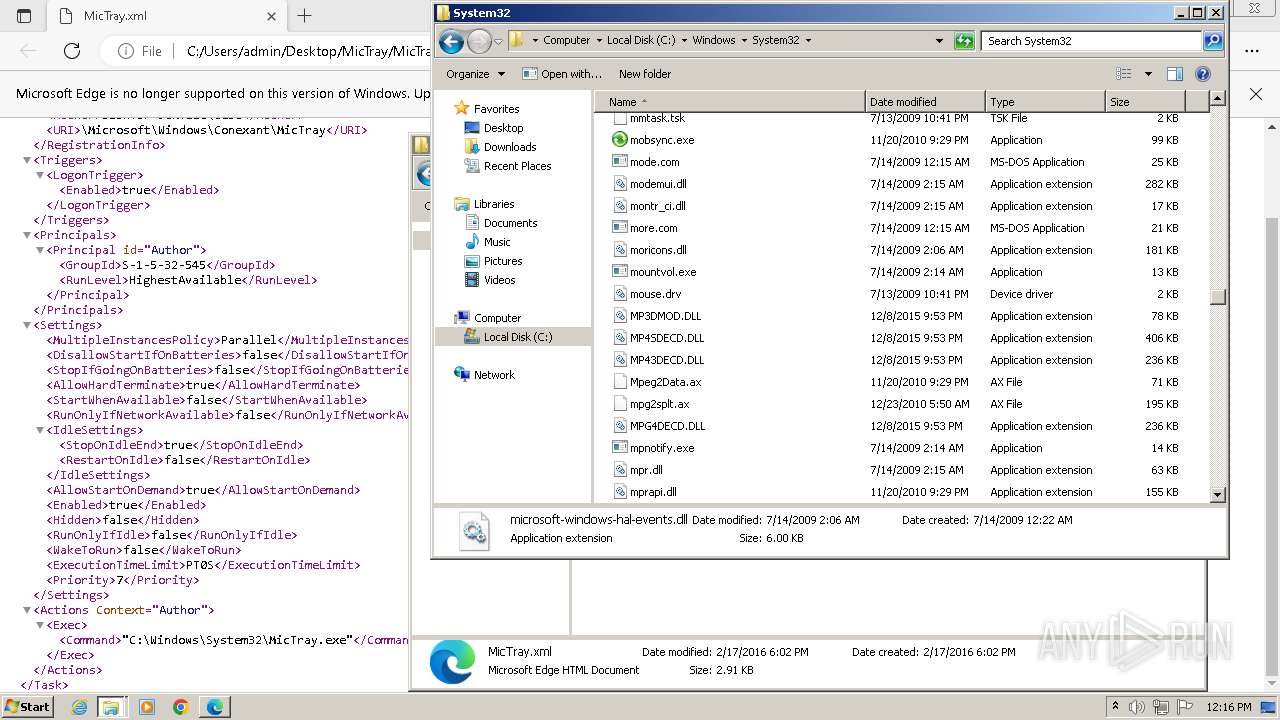This screenshot has height=720, width=1280.
Task: Click the Forward arrow in System32 window
Action: coord(479,41)
